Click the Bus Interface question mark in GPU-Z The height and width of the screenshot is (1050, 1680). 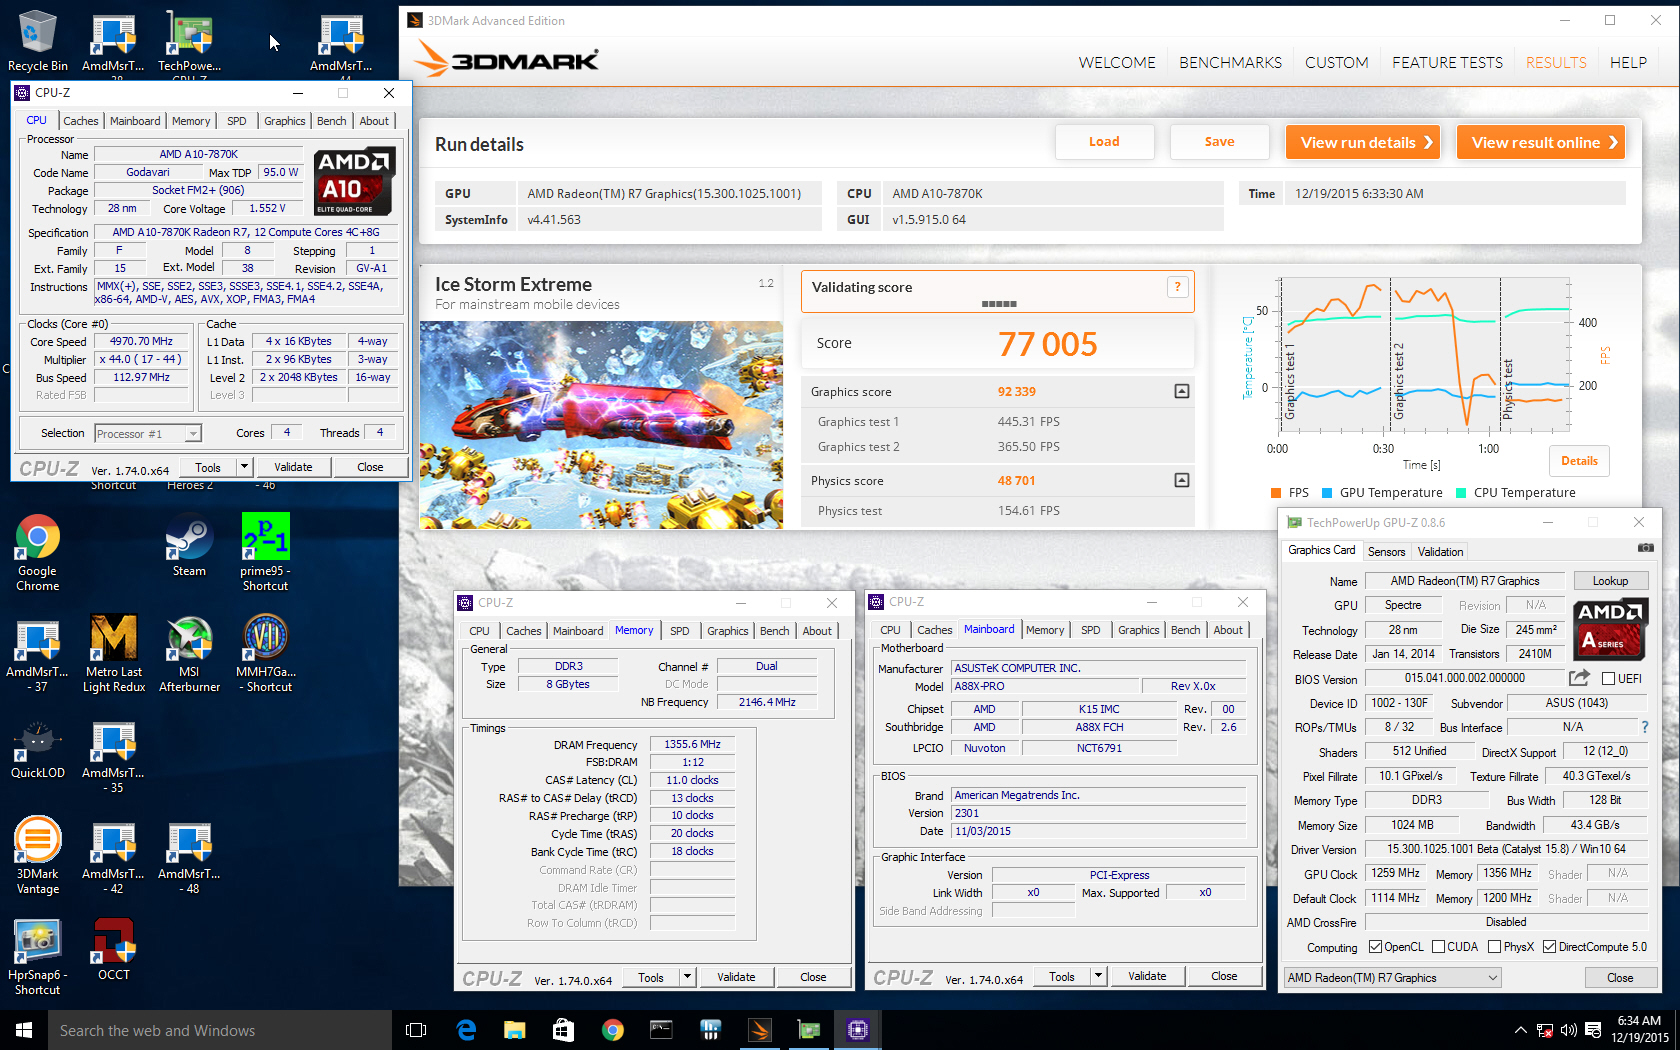point(1644,727)
